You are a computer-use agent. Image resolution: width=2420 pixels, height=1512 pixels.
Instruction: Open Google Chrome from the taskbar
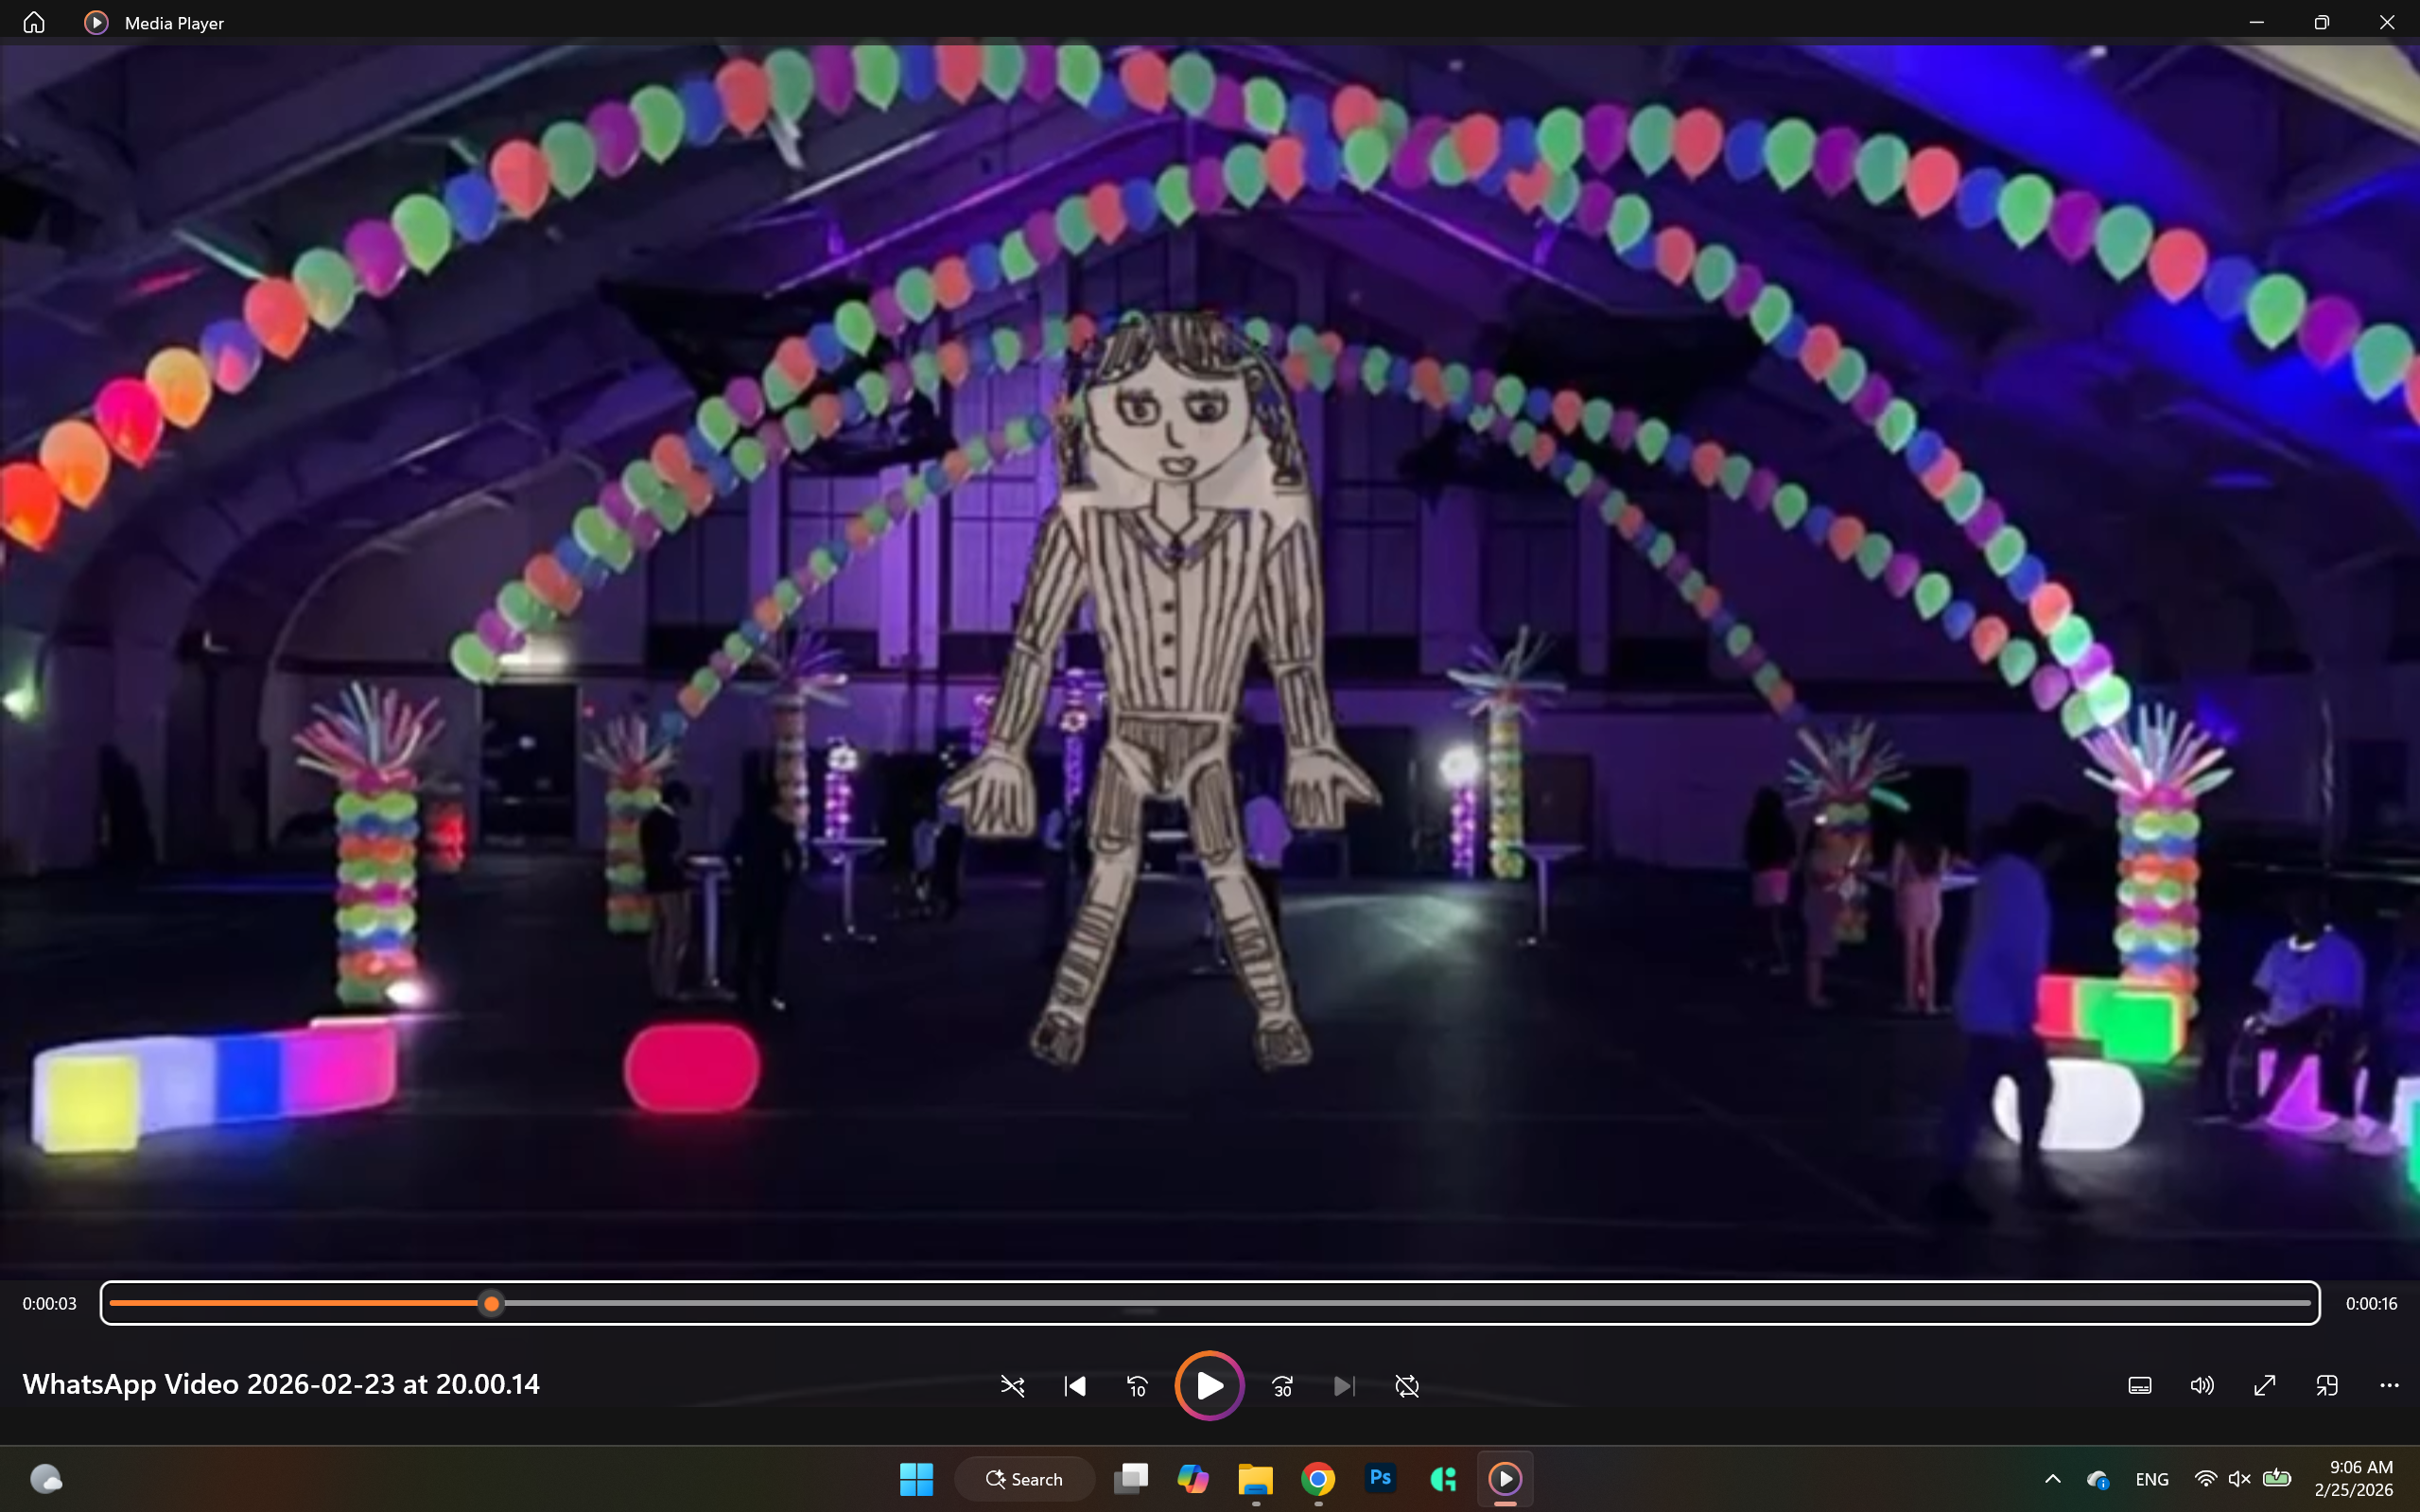pyautogui.click(x=1318, y=1478)
